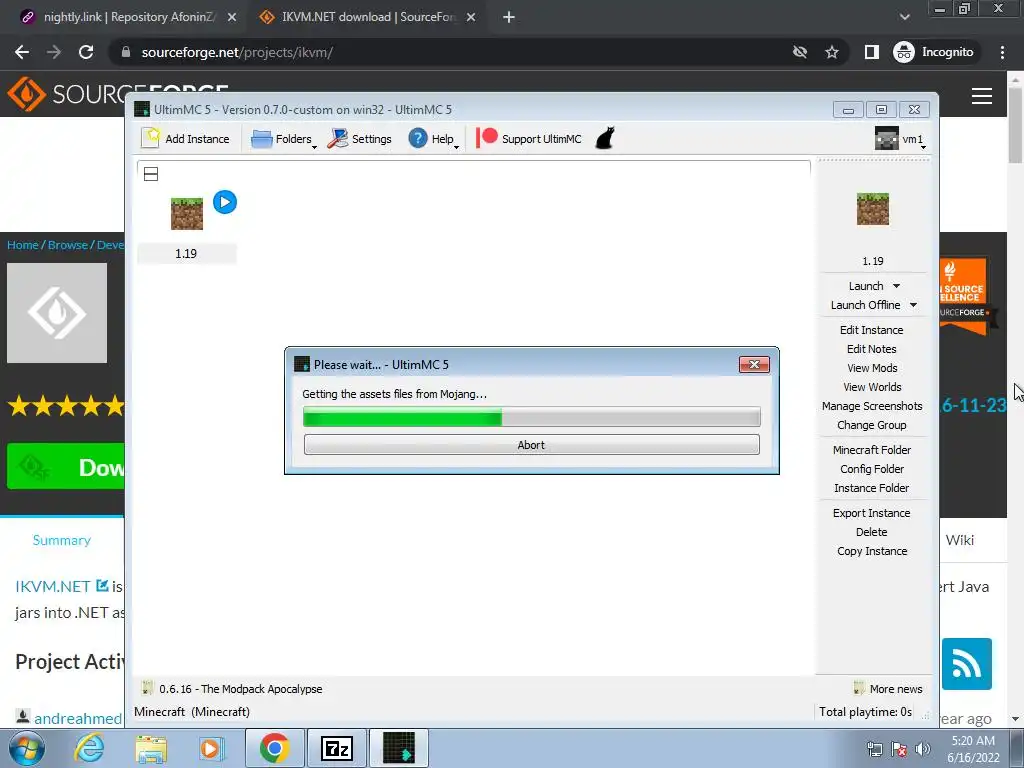Click the black cat icon
The height and width of the screenshot is (768, 1024).
click(605, 138)
